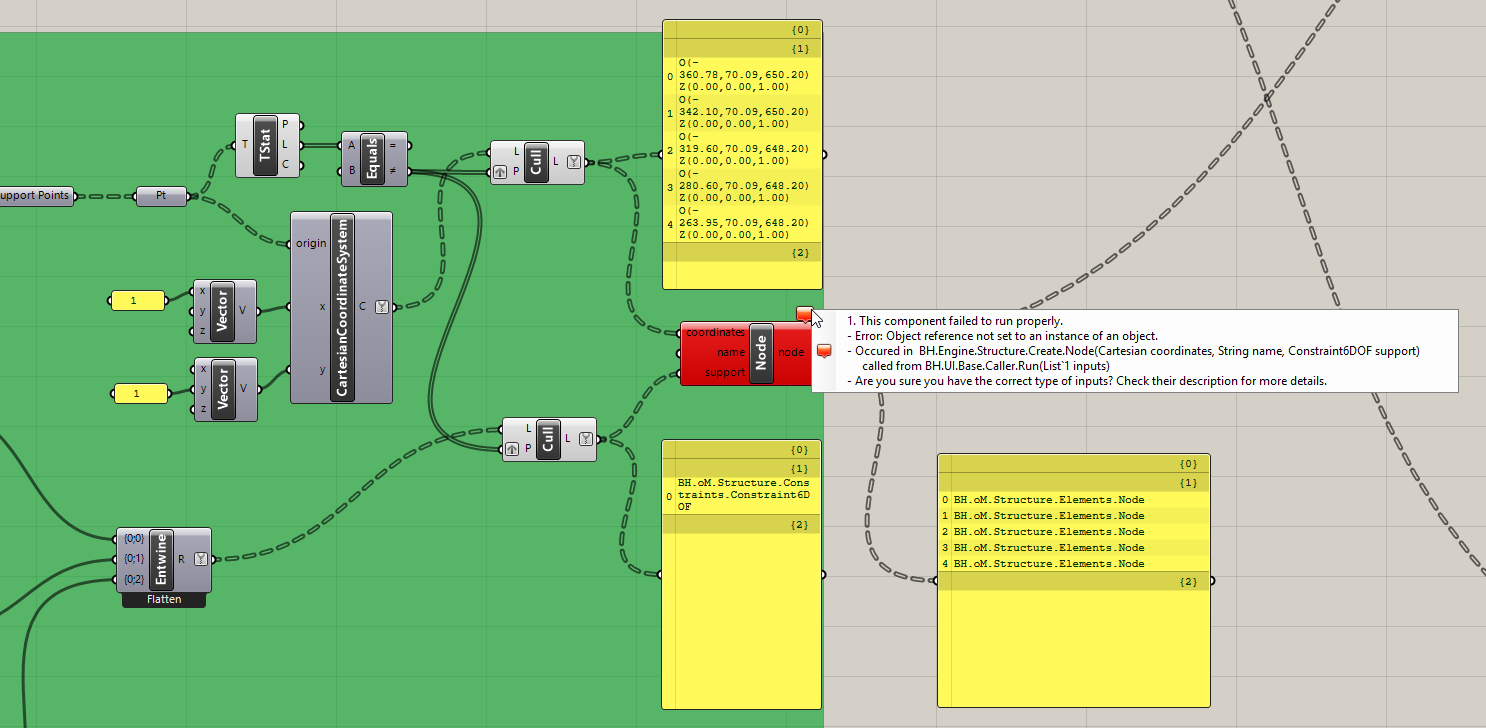The width and height of the screenshot is (1486, 728).
Task: Click the Flatten tag under the Entwine component
Action: (x=163, y=598)
